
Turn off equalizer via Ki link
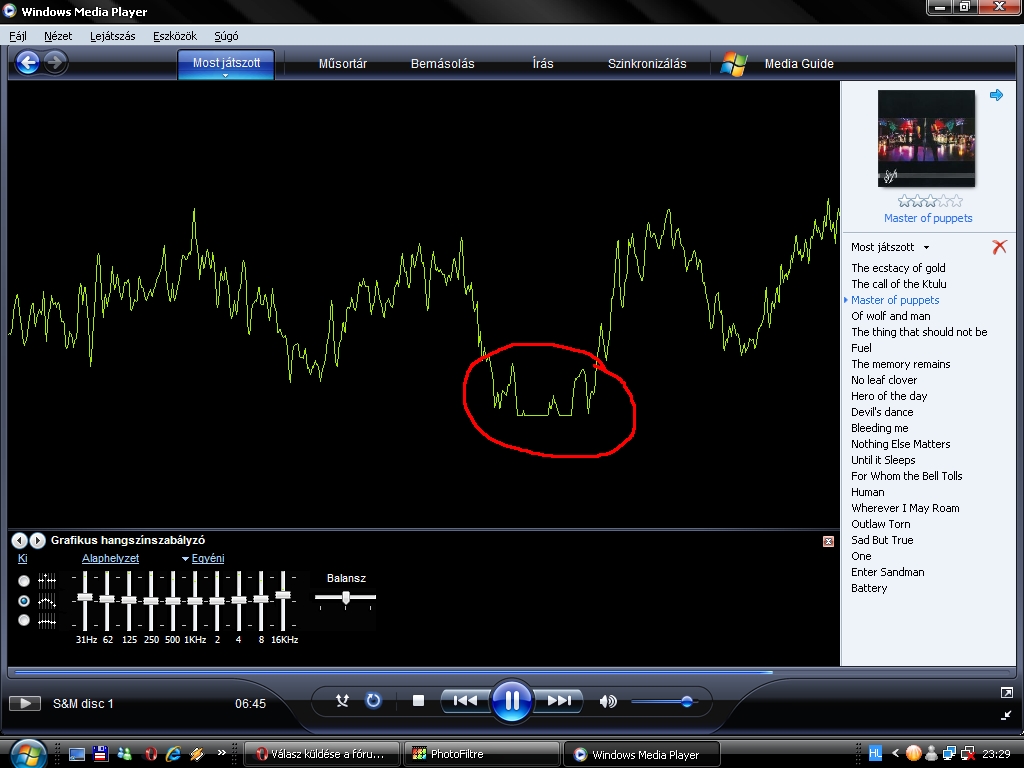click(x=22, y=558)
